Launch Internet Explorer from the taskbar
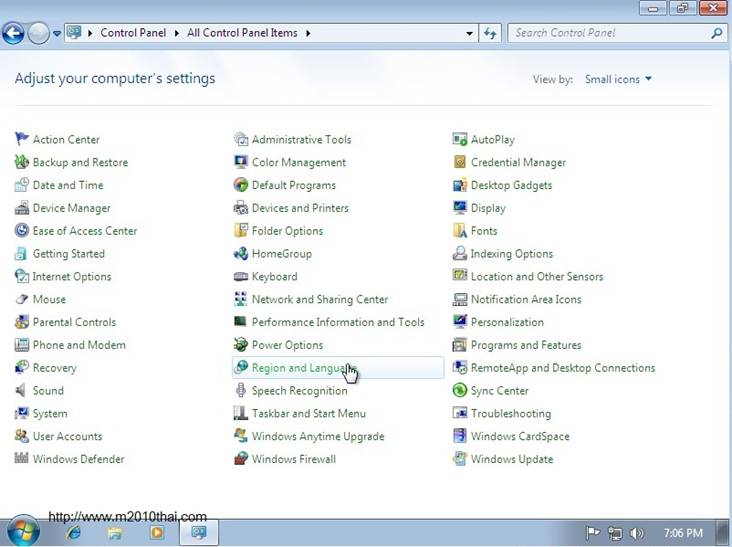This screenshot has height=547, width=732. click(73, 533)
